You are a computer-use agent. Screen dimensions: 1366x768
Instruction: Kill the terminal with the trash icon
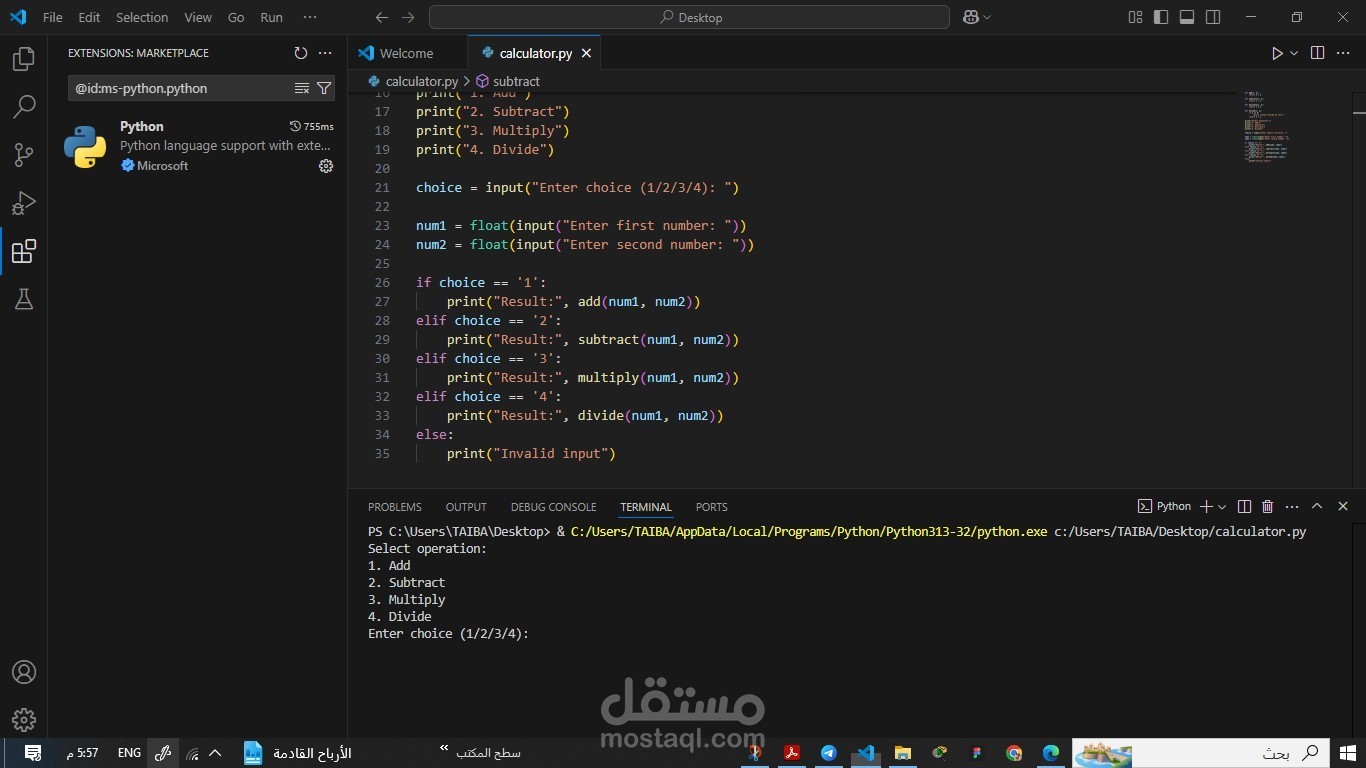click(x=1267, y=506)
